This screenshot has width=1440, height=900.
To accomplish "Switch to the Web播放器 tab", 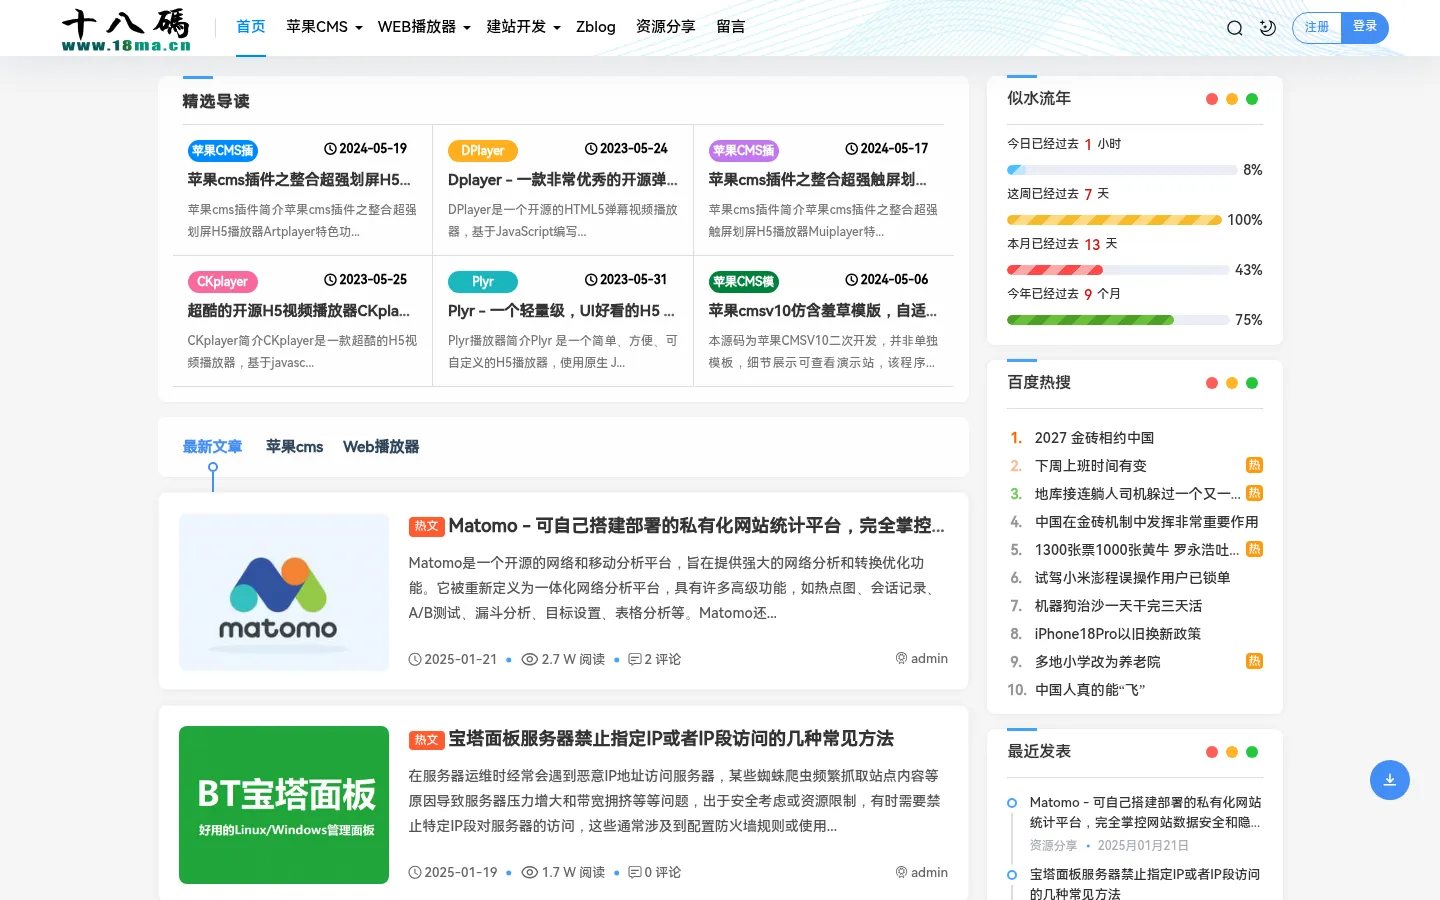I will 381,447.
